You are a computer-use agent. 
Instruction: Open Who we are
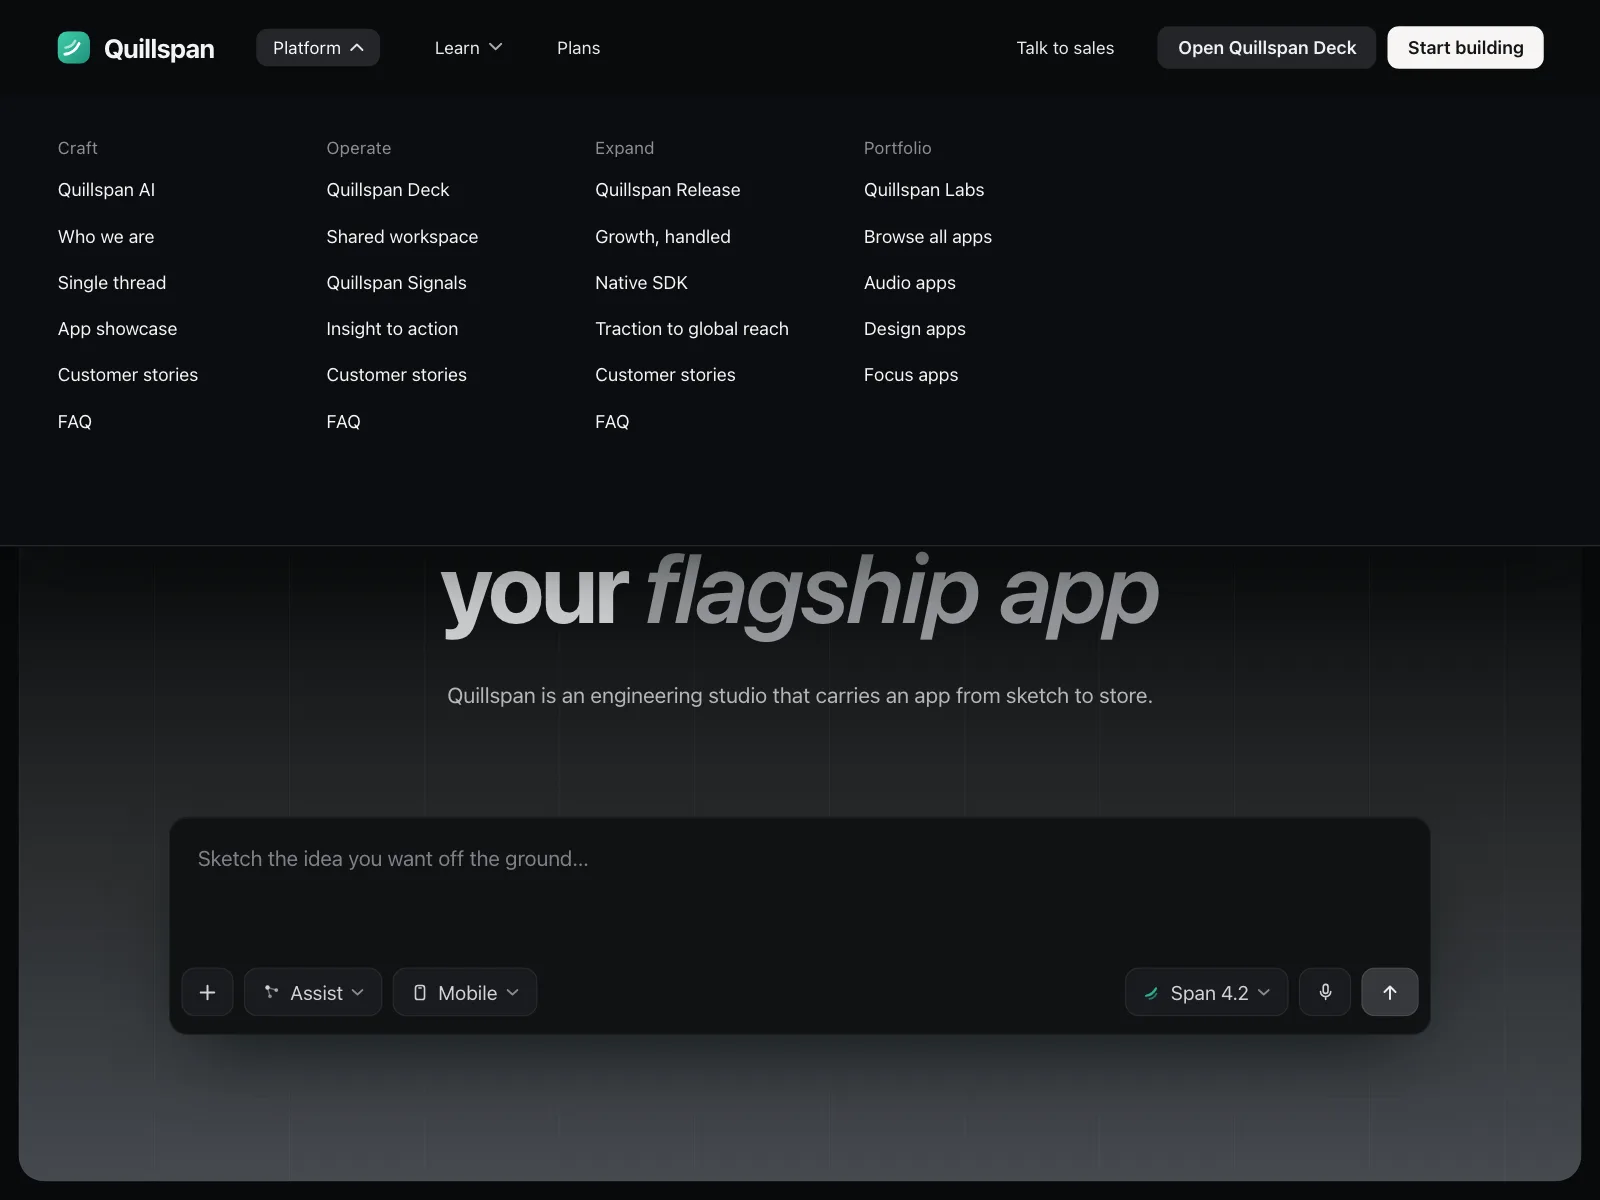pyautogui.click(x=106, y=237)
